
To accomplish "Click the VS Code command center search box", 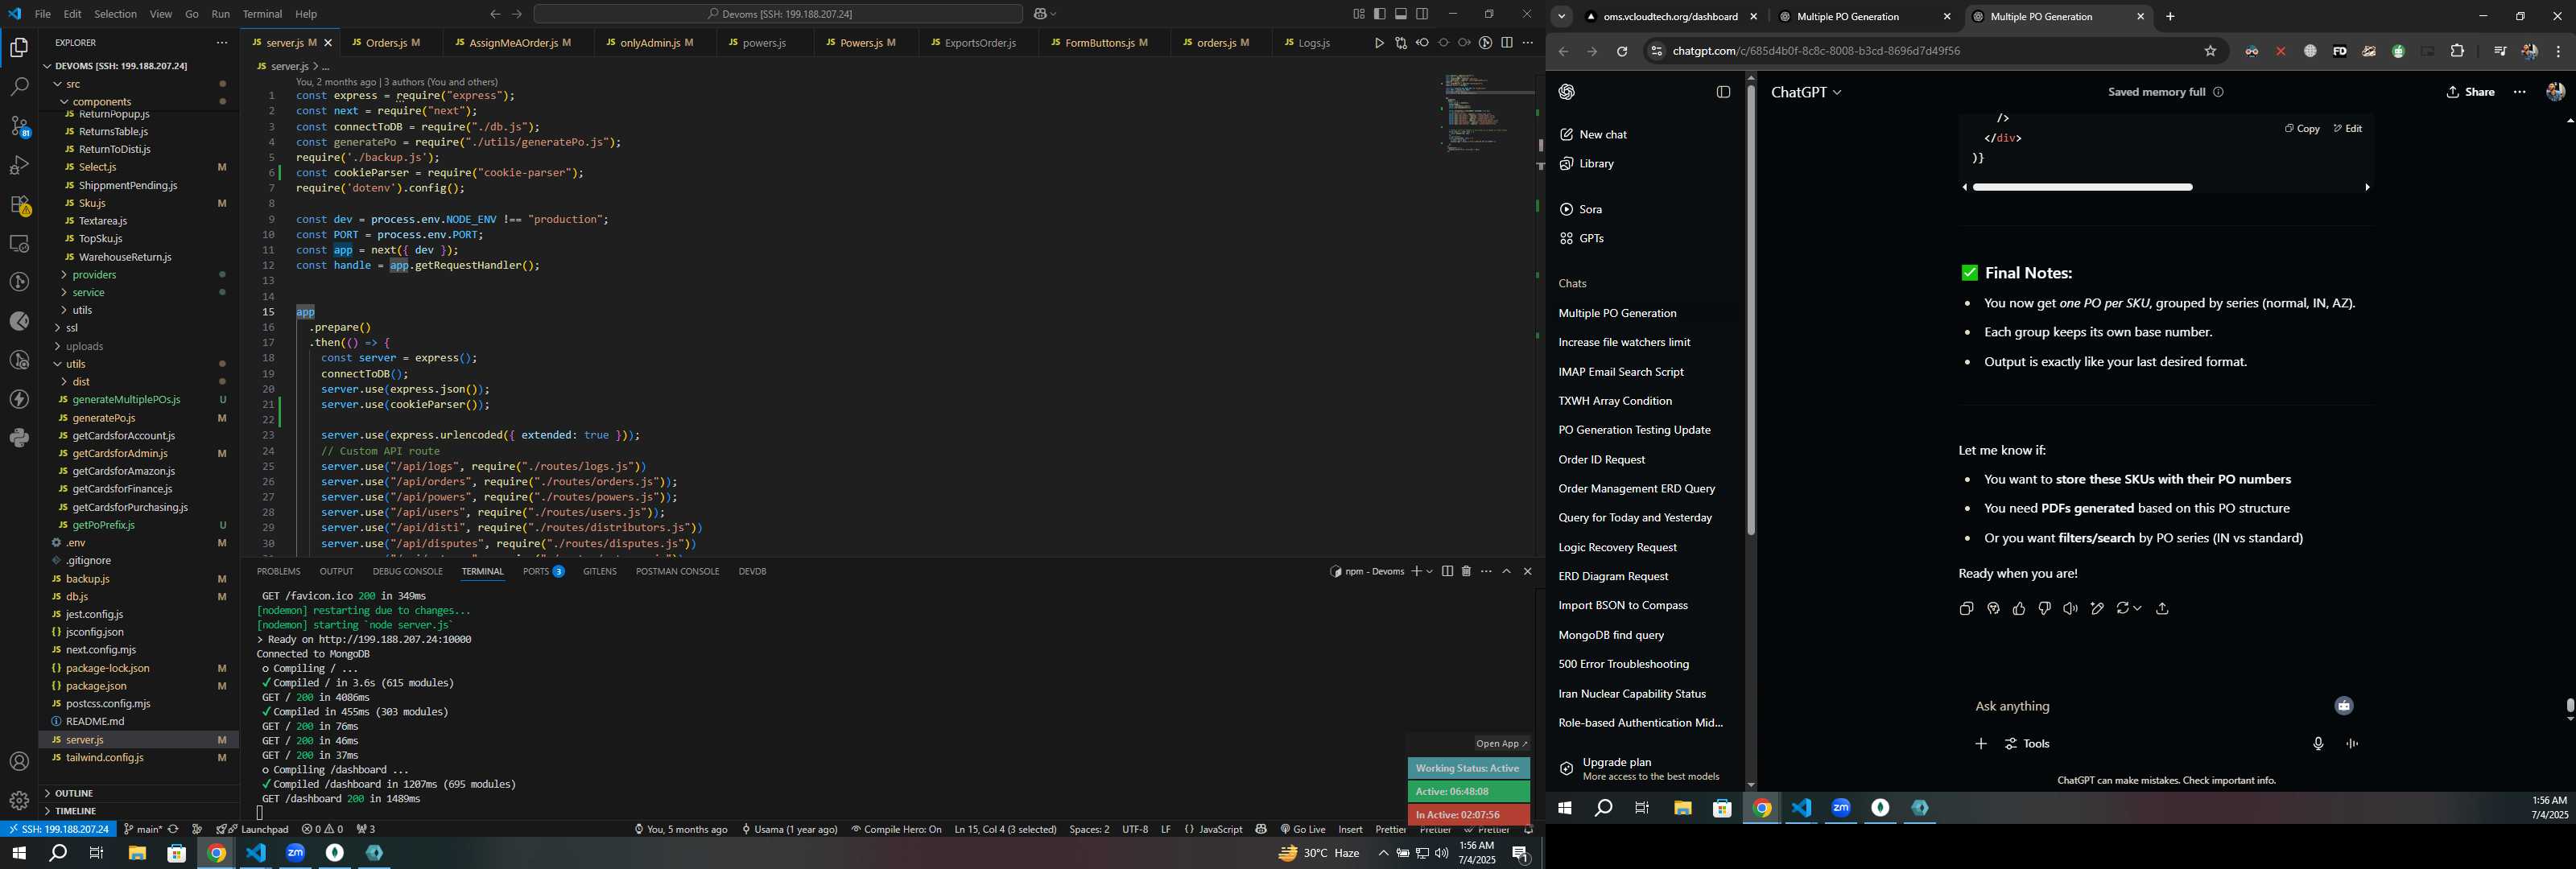I will point(777,14).
